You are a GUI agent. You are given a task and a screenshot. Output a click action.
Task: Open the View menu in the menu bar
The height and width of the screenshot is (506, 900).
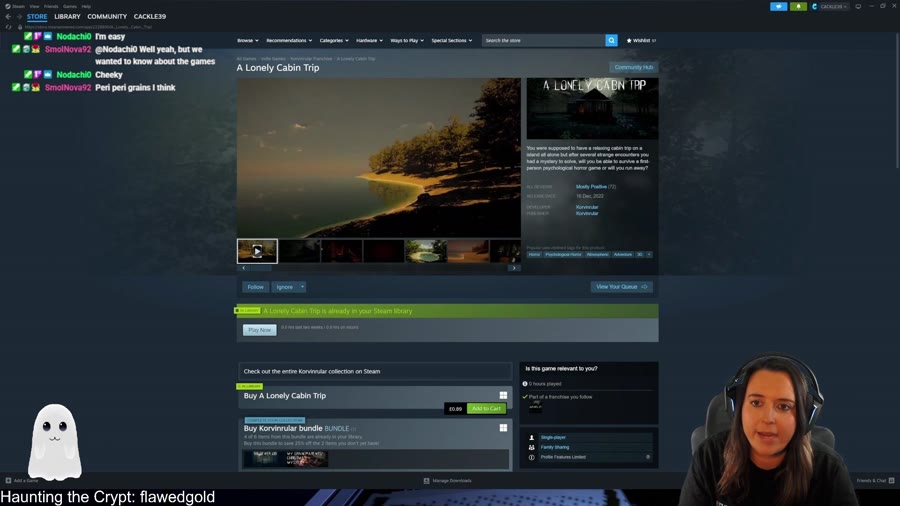[34, 6]
